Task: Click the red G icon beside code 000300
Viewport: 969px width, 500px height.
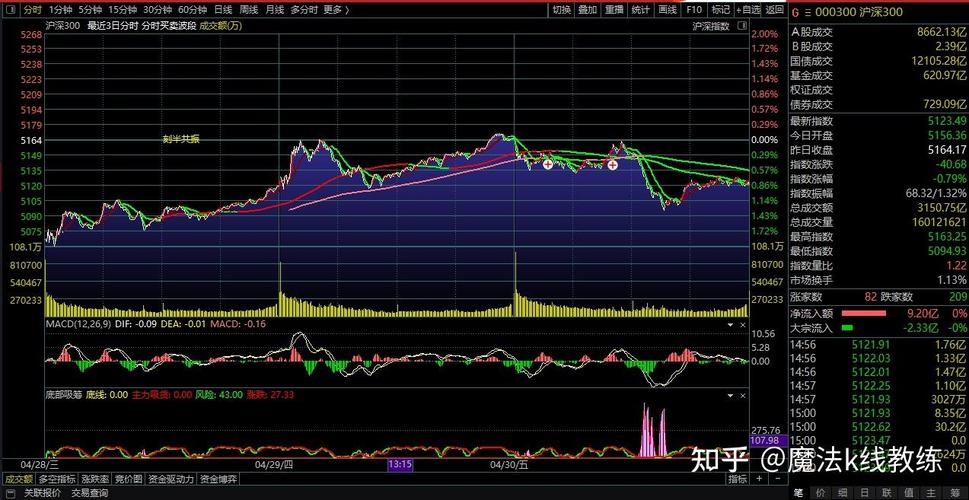Action: tap(797, 12)
